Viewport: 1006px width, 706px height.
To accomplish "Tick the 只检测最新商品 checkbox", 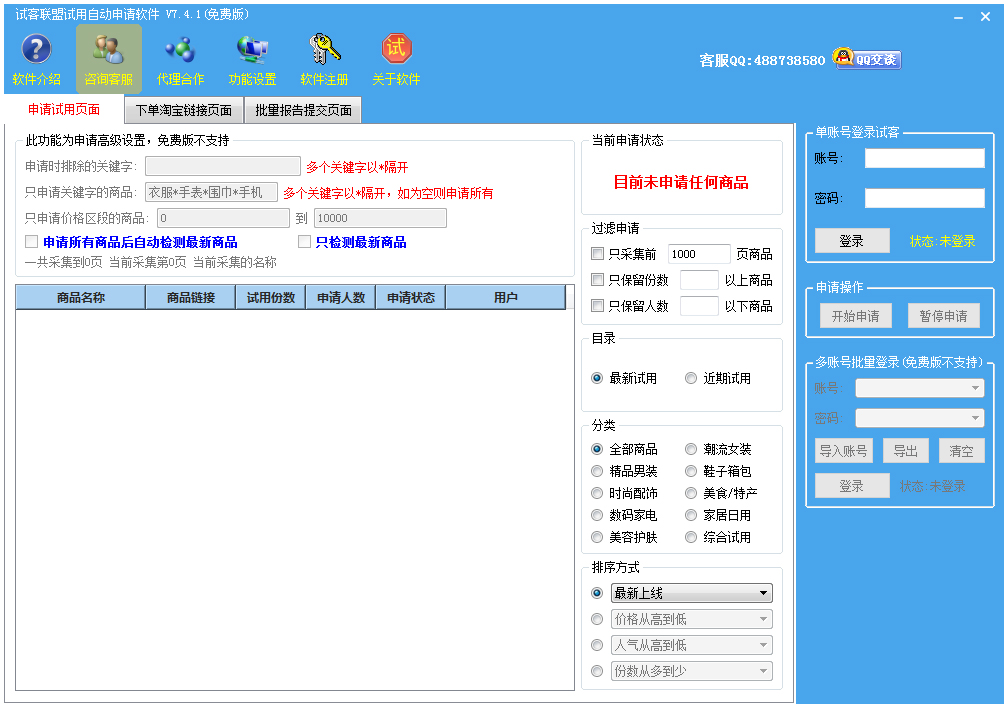I will (305, 242).
